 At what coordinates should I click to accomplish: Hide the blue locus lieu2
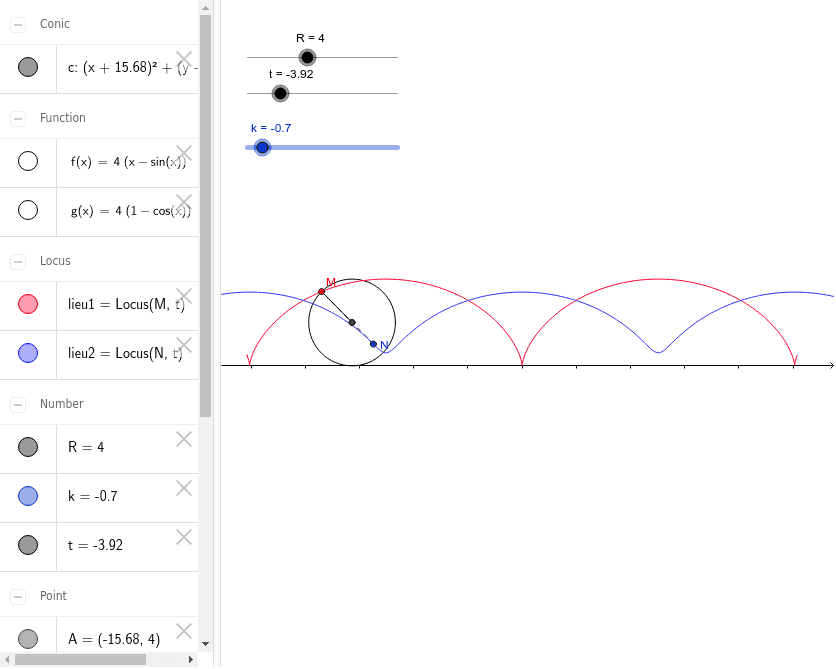pos(28,353)
